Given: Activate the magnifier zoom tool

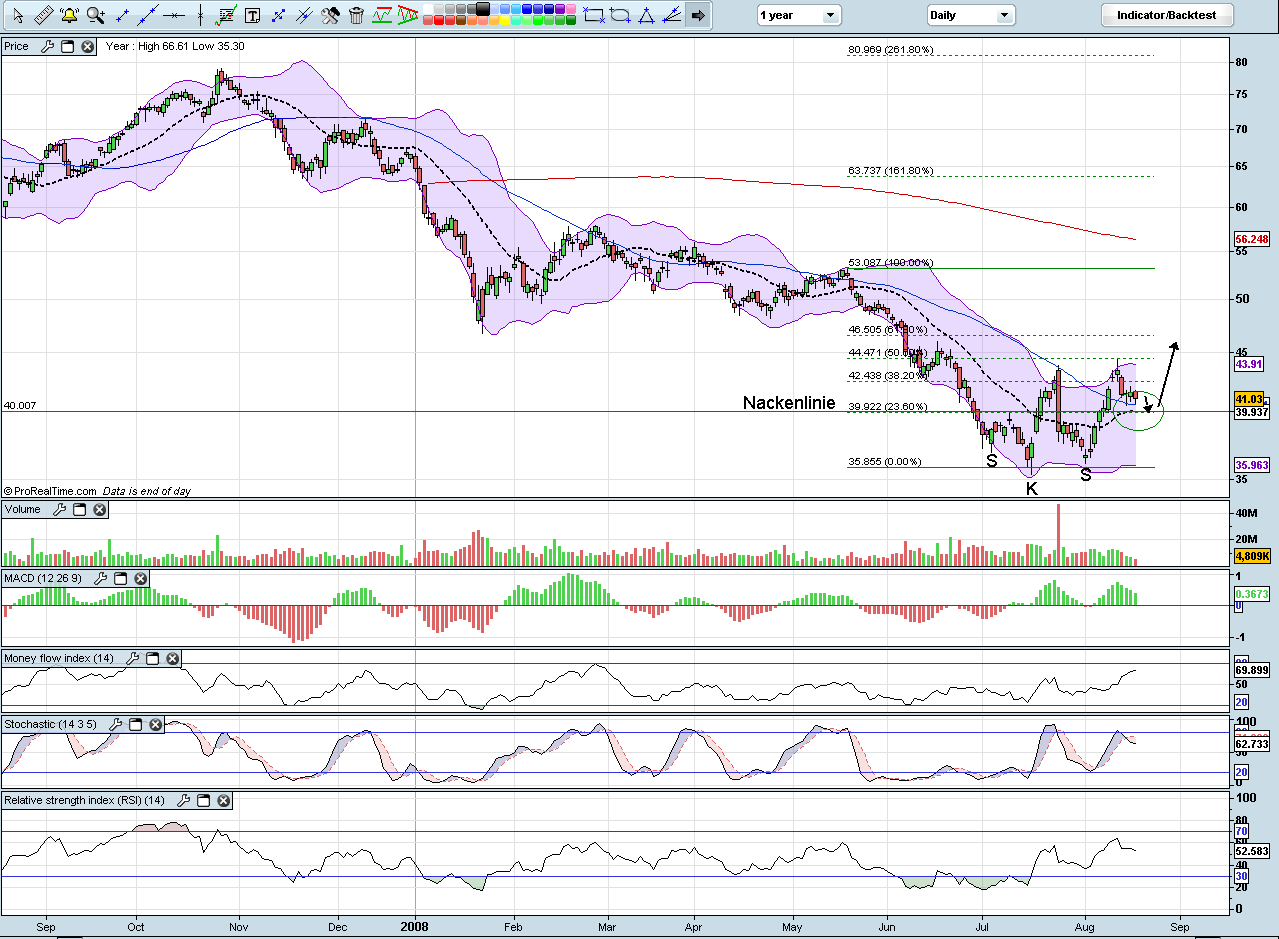Looking at the screenshot, I should pos(96,15).
